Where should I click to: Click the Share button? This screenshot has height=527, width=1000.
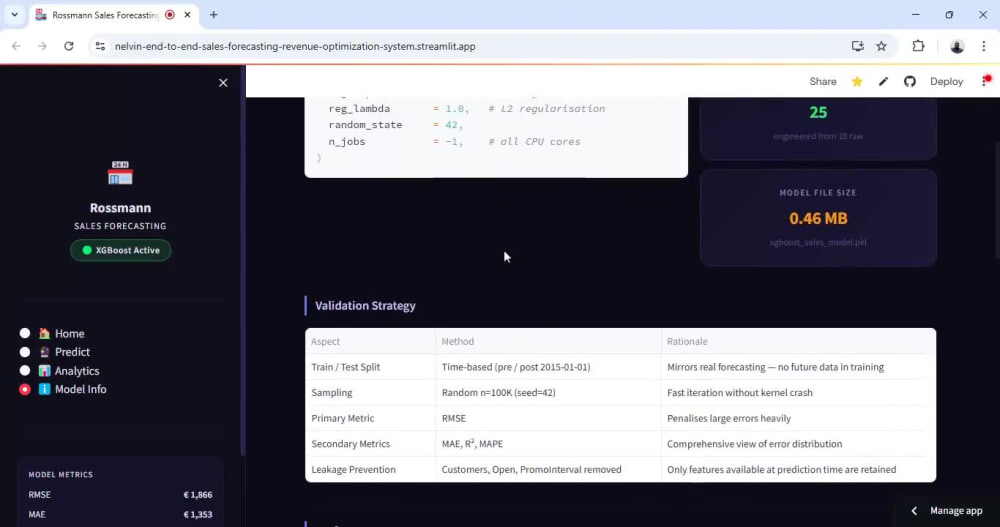click(x=823, y=82)
